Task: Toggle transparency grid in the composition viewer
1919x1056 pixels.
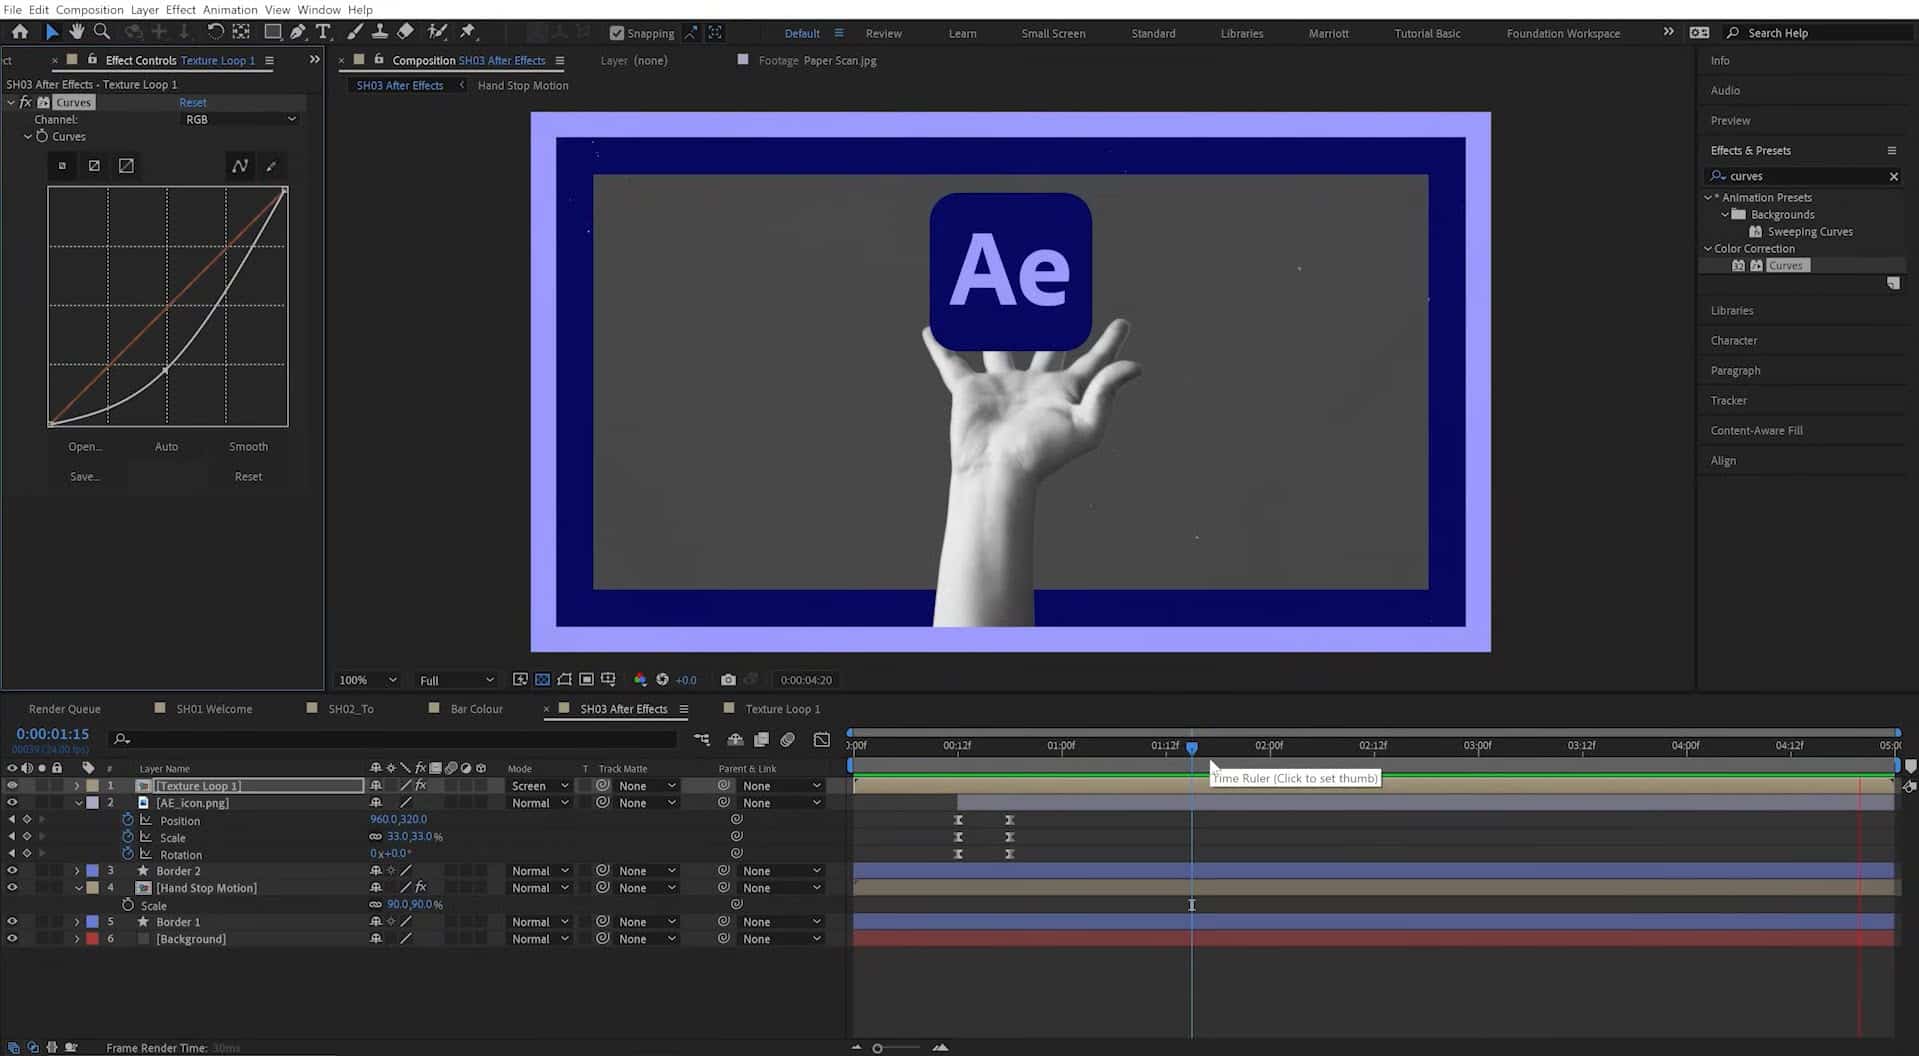Action: click(542, 679)
